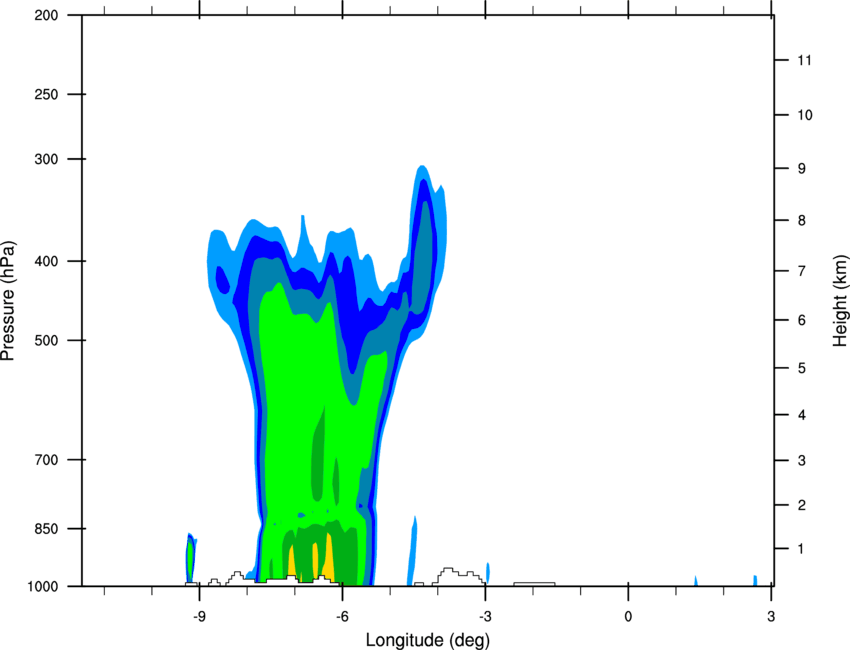Viewport: 850px width, 650px height.
Task: Click the 'Pressure (hPa)' axis title
Action: pos(8,301)
